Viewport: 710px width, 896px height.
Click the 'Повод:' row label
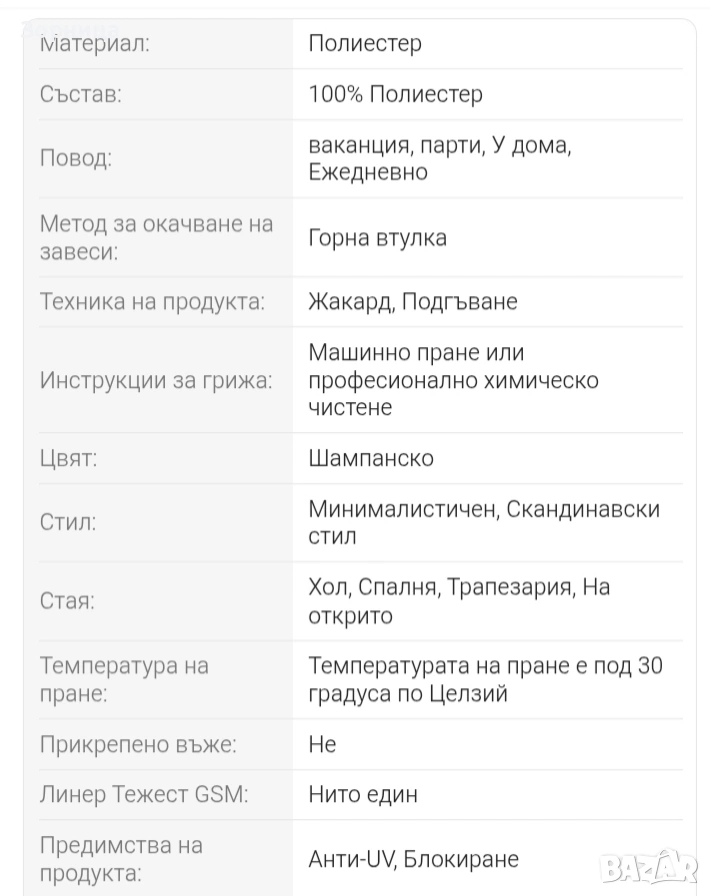[x=76, y=158]
